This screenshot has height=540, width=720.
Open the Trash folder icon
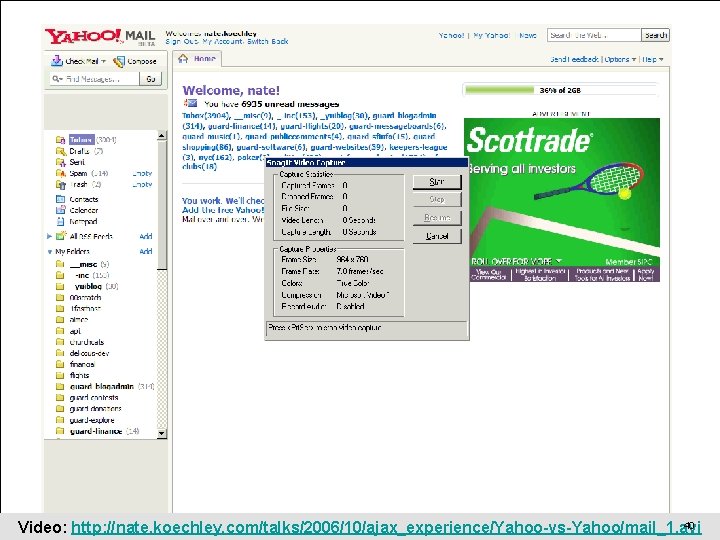coord(61,184)
